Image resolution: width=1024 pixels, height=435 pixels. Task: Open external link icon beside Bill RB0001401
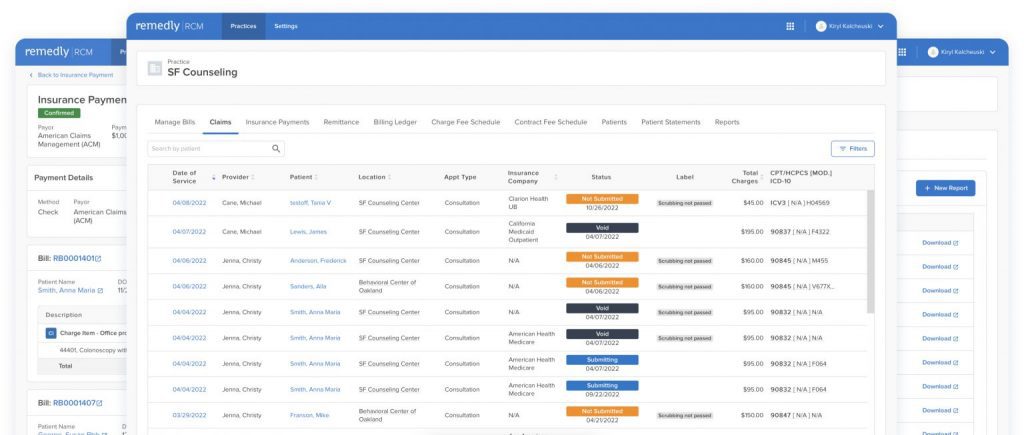[98, 259]
